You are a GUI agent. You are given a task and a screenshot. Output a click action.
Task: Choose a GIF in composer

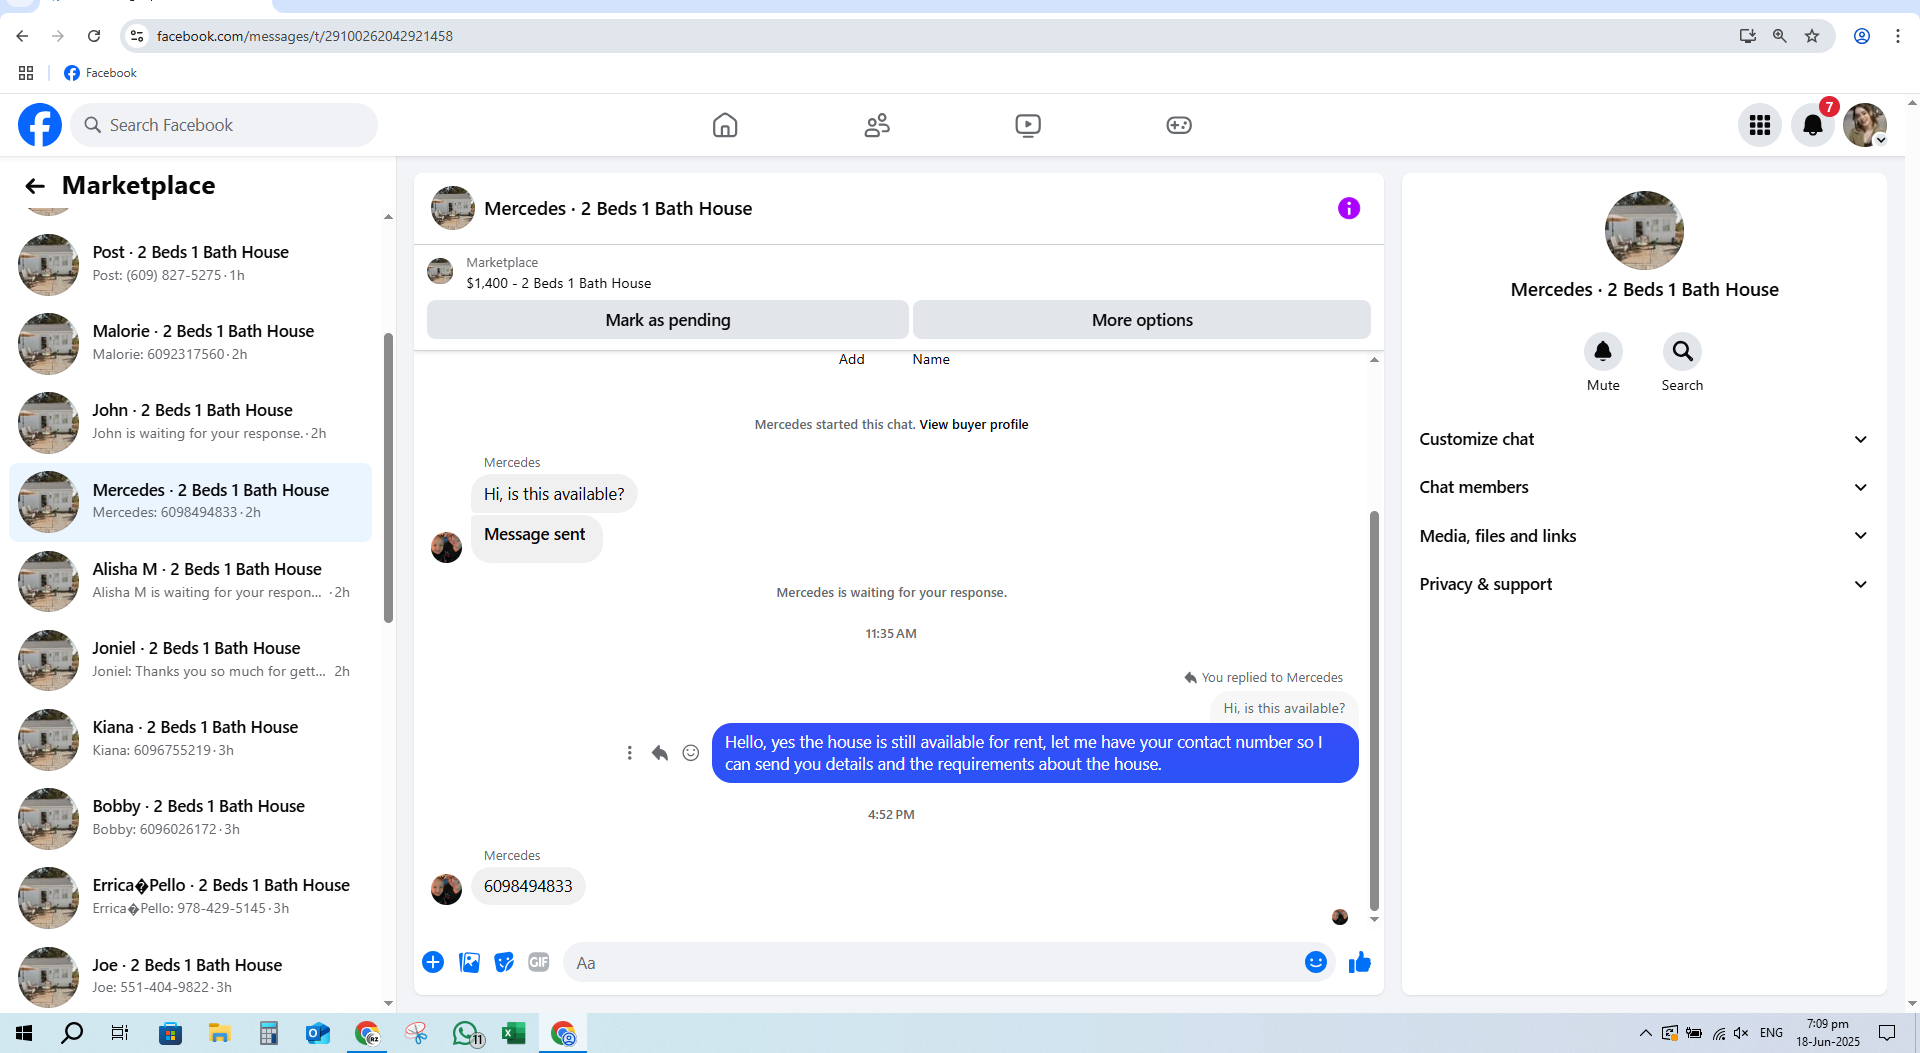pos(539,962)
